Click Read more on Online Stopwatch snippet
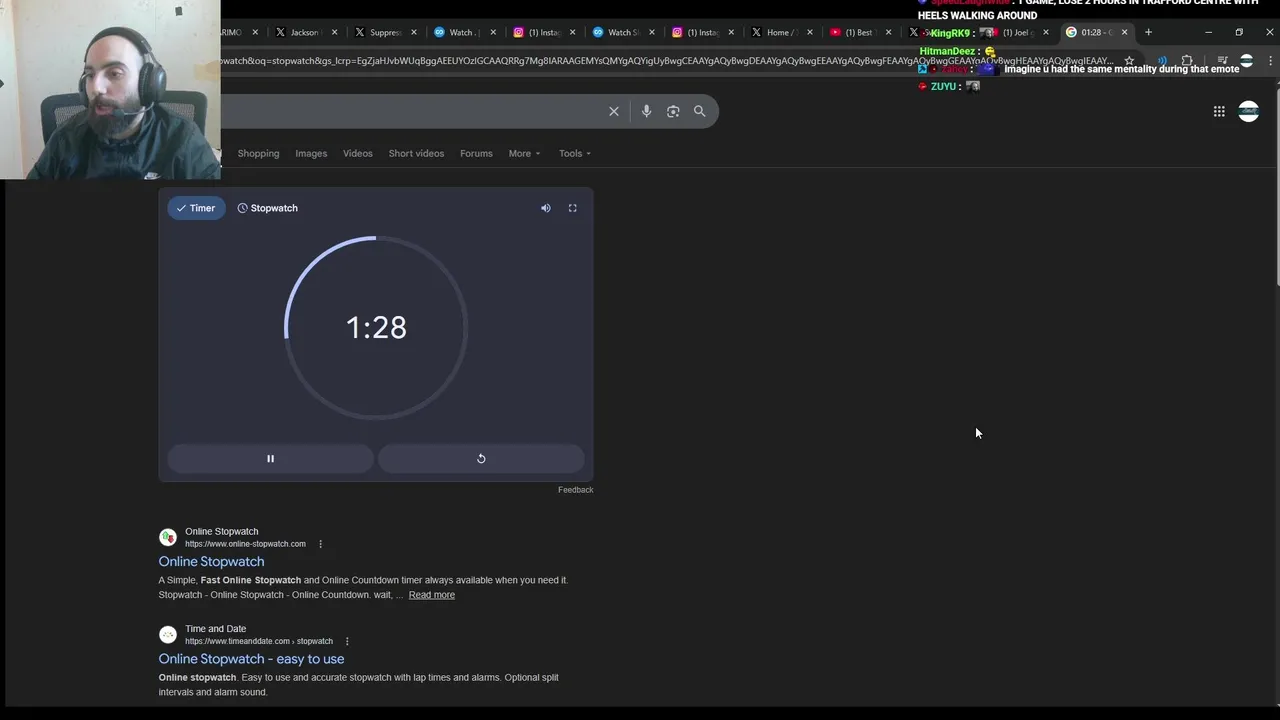The width and height of the screenshot is (1280, 720). (432, 595)
